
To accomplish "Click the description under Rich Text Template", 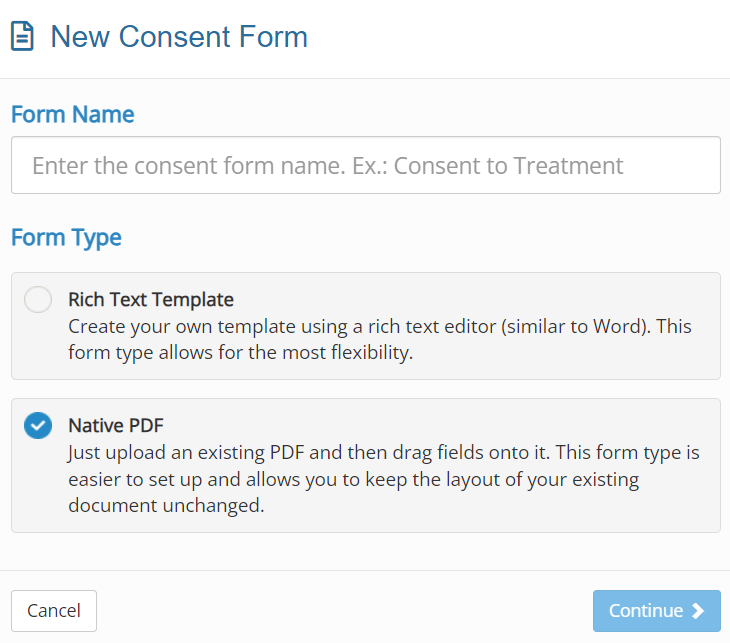I will click(380, 339).
